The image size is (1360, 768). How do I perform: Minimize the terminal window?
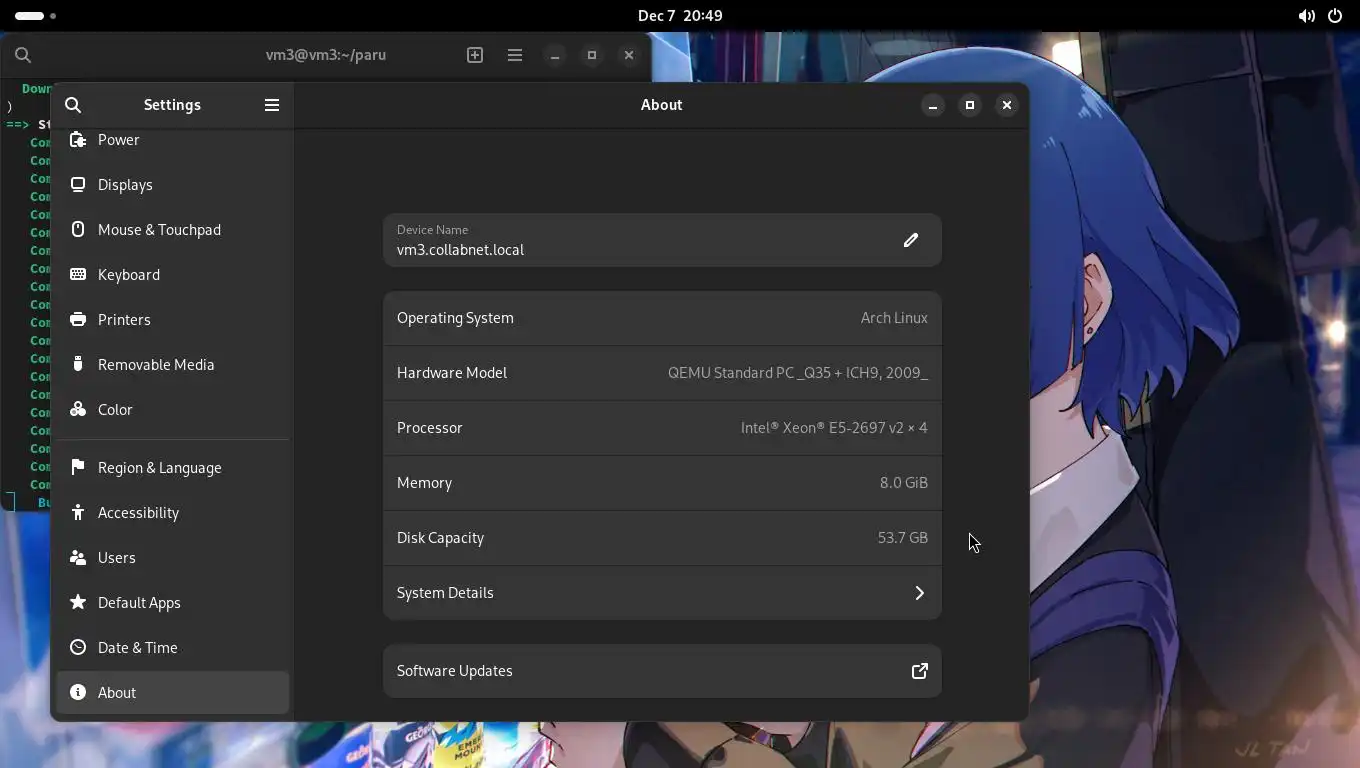(555, 56)
